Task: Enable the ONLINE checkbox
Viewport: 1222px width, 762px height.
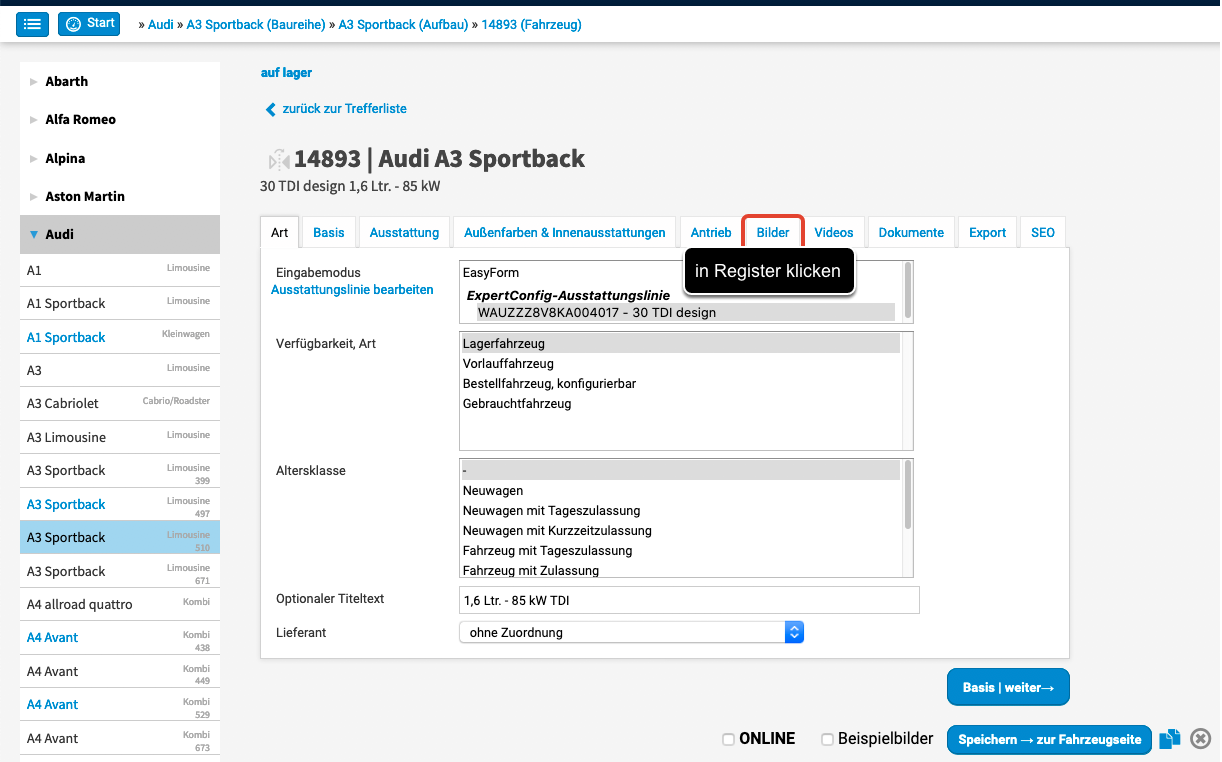Action: (728, 739)
